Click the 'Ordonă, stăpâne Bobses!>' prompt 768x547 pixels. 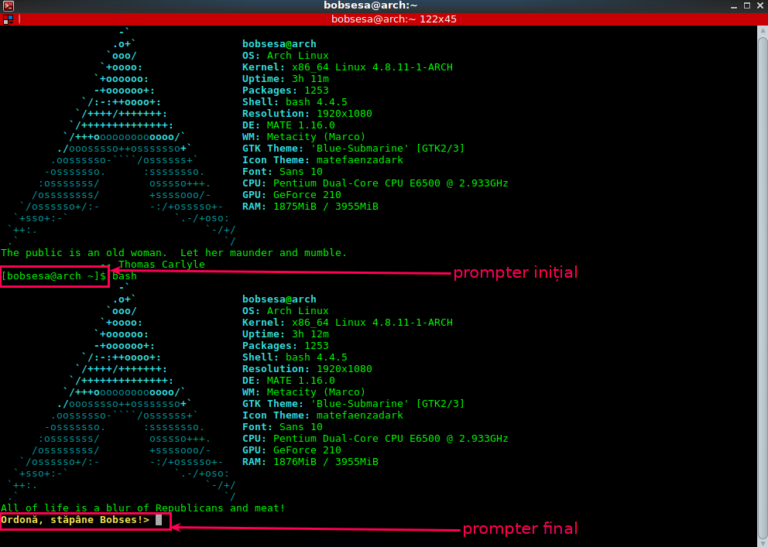75,520
